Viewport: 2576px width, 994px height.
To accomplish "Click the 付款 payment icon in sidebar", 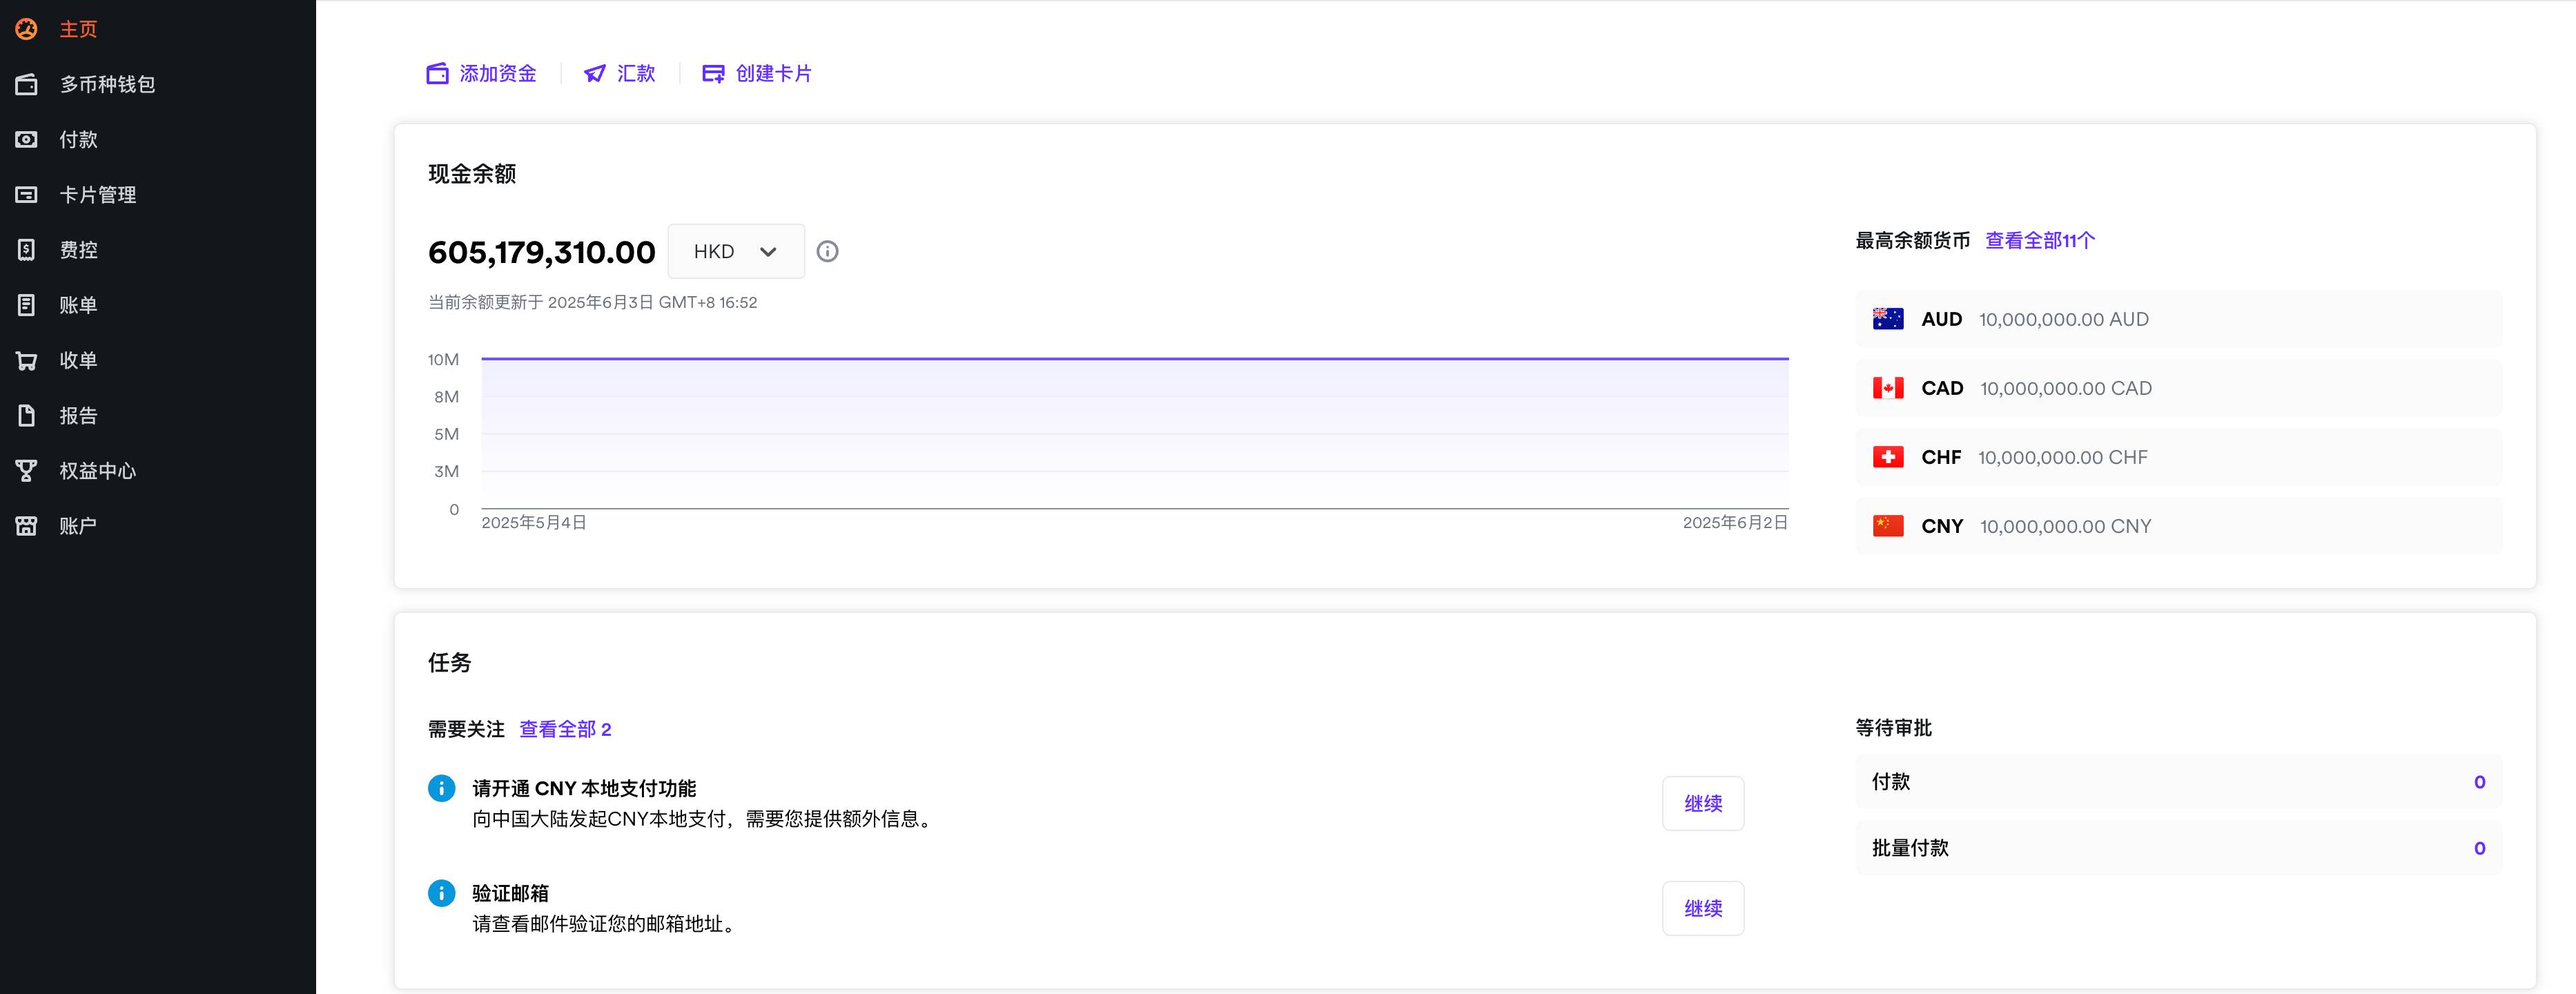I will pos(27,139).
